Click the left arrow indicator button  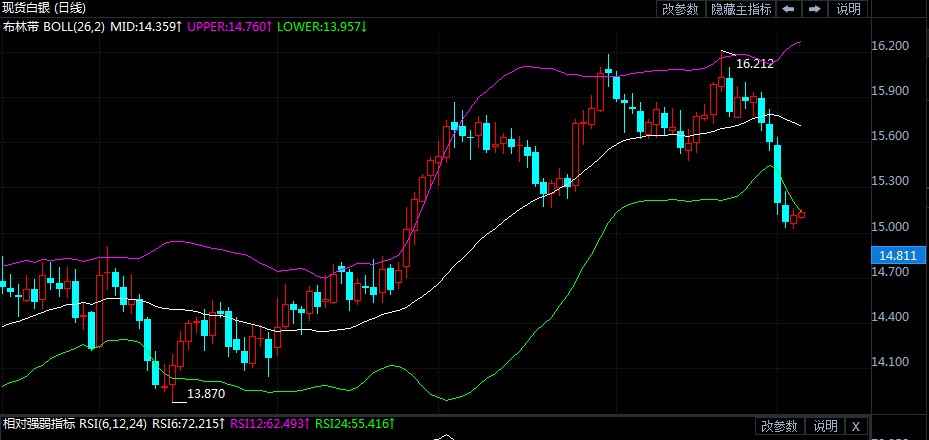coord(789,9)
